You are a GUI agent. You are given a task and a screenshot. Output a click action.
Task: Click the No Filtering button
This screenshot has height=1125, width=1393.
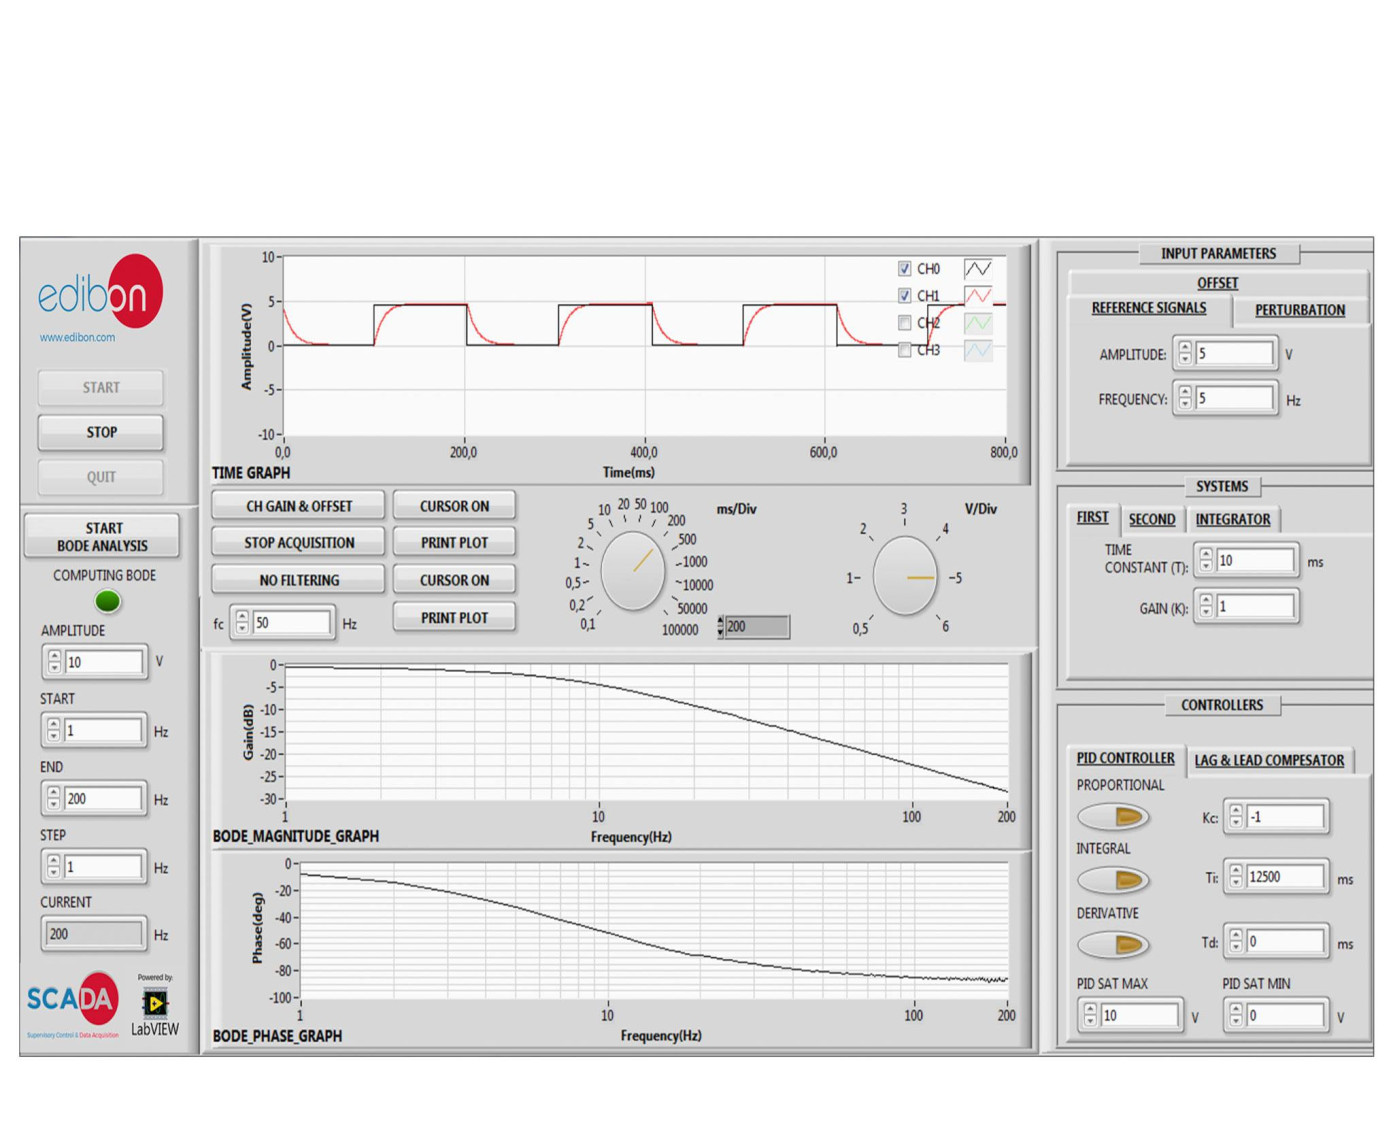(x=299, y=580)
